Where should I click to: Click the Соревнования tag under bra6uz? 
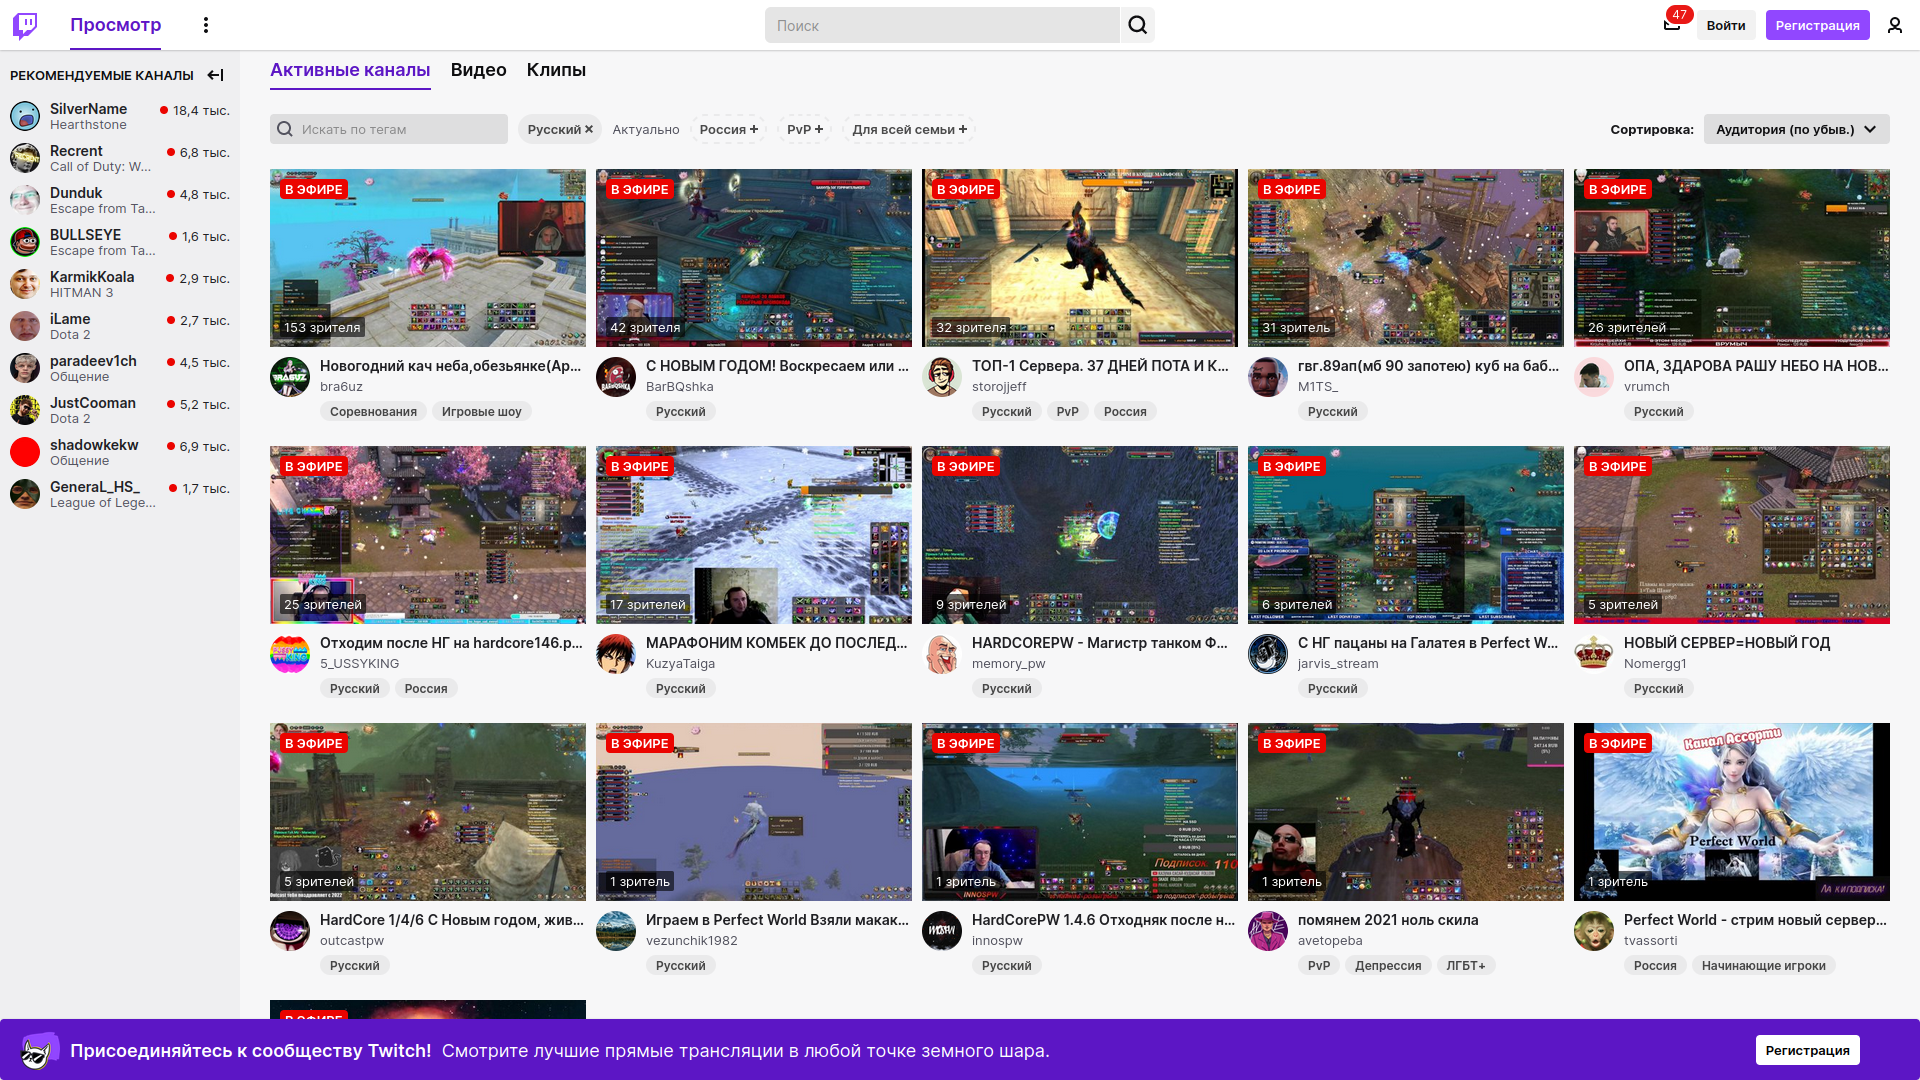[x=373, y=411]
